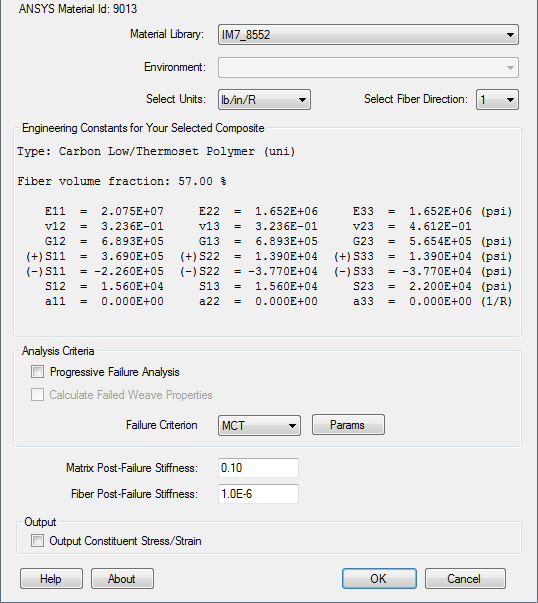Click the (1/R) unit label
Image resolution: width=538 pixels, height=603 pixels.
[496, 302]
